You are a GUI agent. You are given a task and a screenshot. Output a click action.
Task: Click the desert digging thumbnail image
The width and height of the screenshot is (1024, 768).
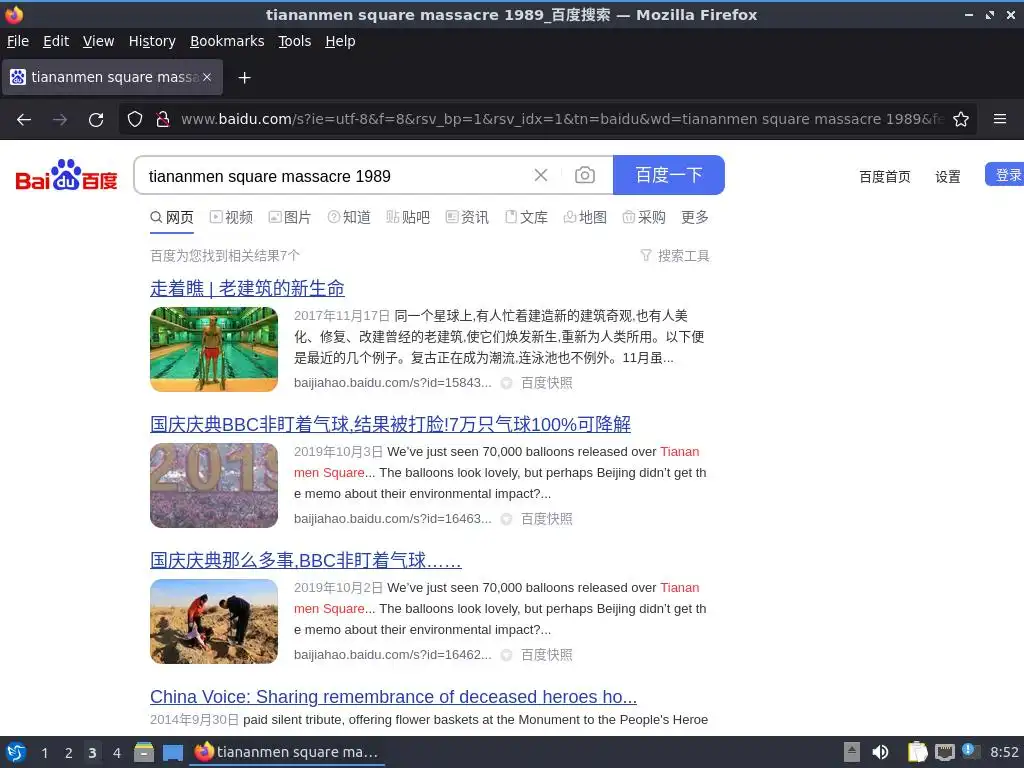click(x=214, y=621)
